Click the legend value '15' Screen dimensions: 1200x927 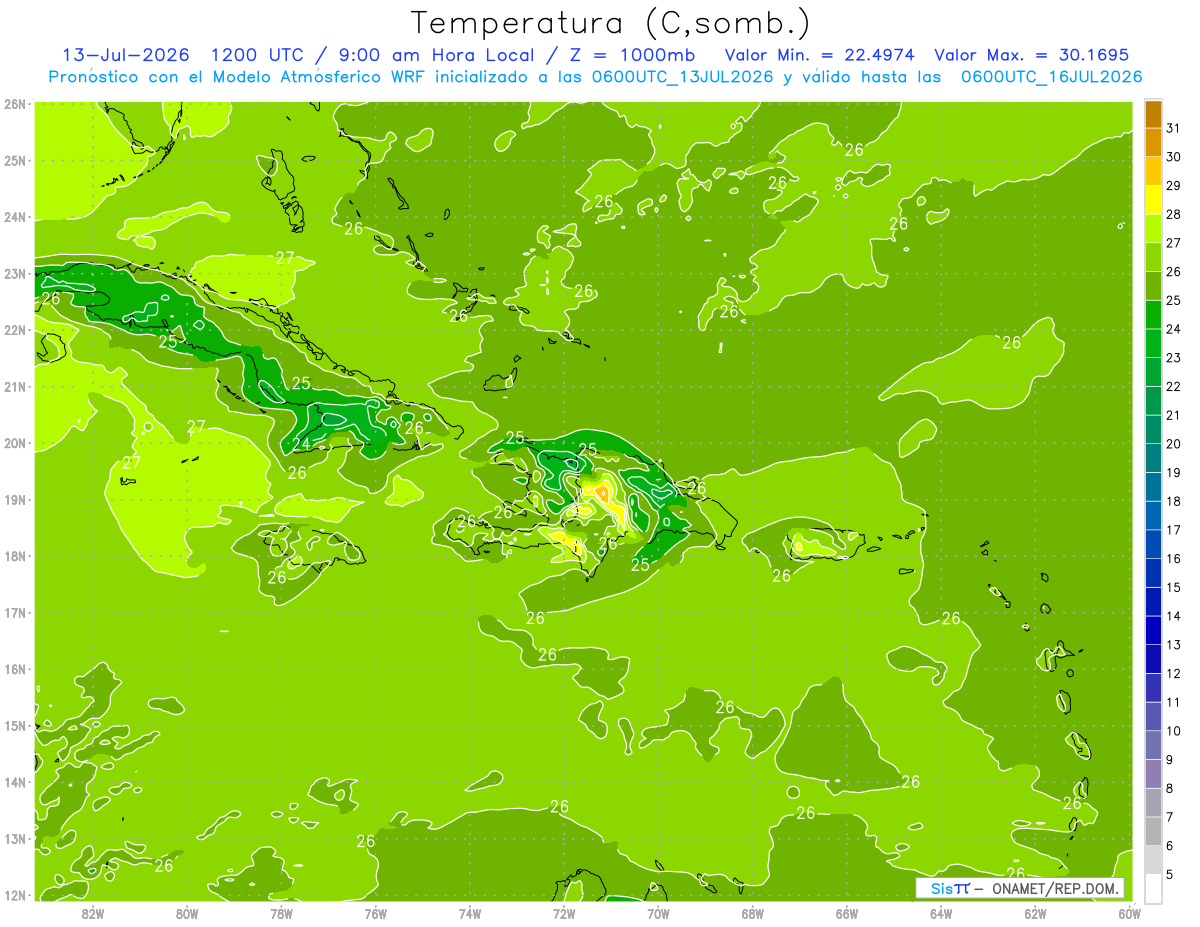(1174, 587)
